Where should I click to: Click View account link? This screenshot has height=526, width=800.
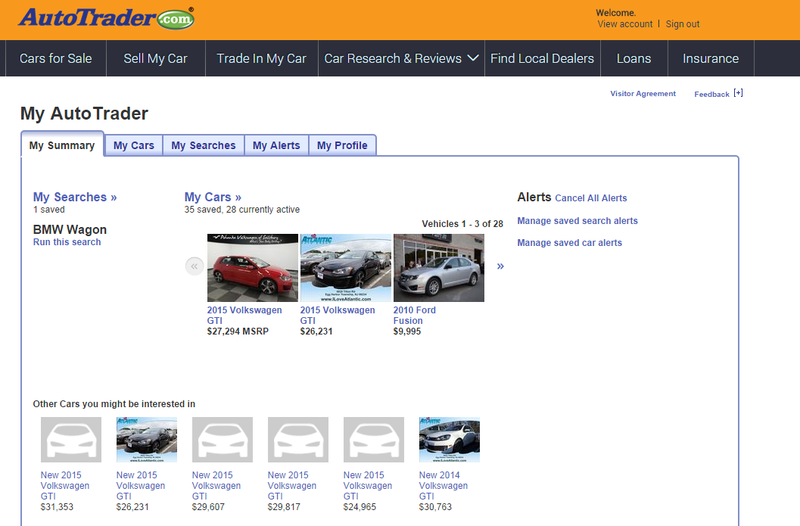pos(625,24)
